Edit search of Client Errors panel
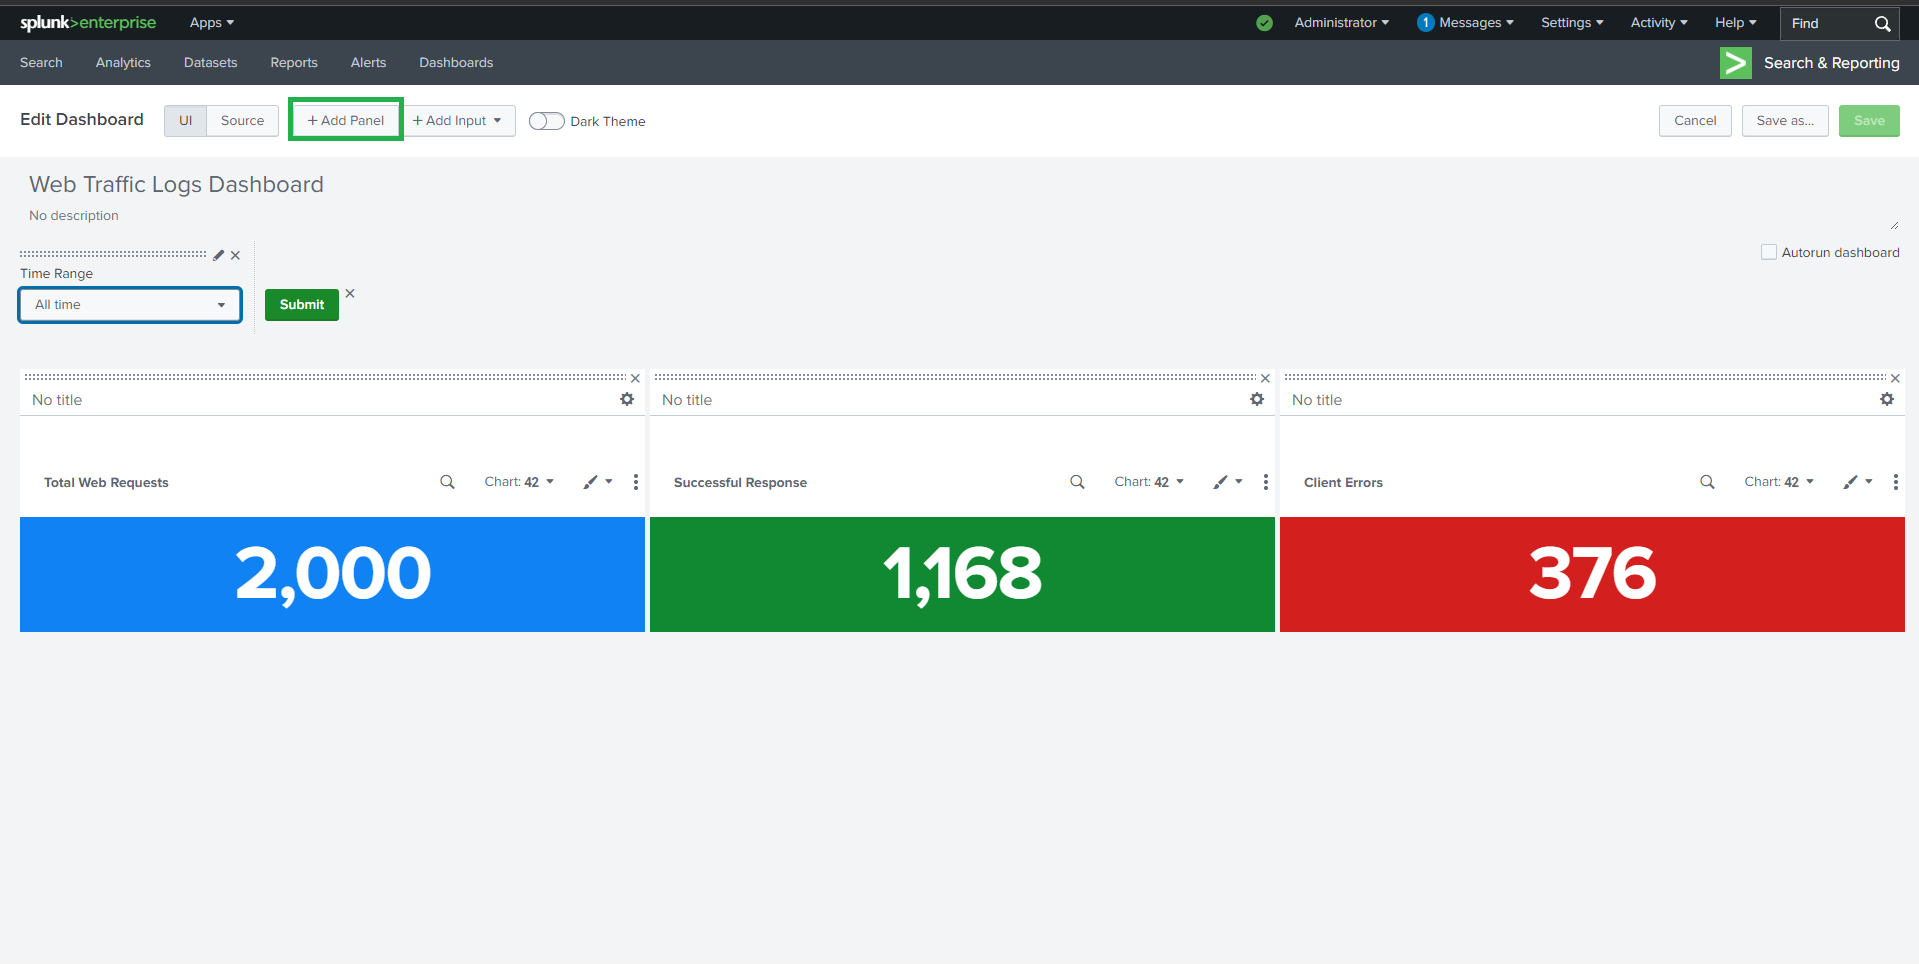The image size is (1919, 964). click(x=1707, y=482)
